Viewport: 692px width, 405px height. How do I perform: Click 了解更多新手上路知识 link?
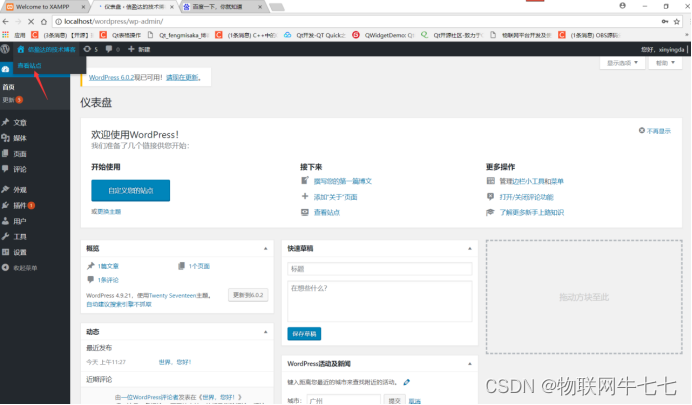[x=531, y=212]
